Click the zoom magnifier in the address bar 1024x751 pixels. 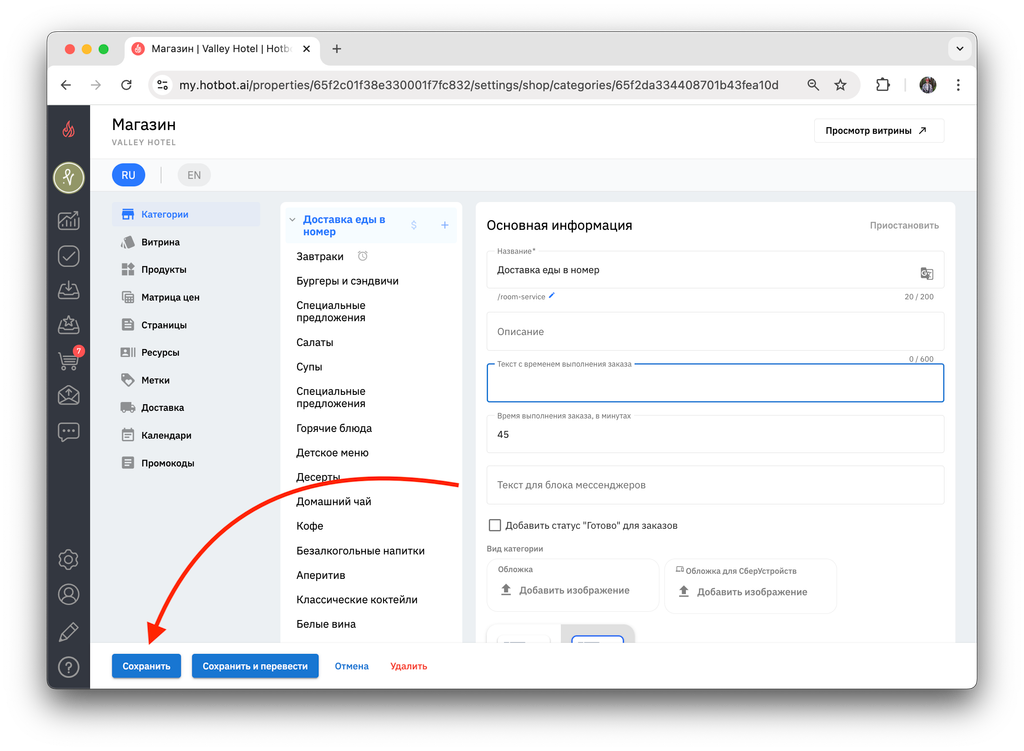[813, 85]
